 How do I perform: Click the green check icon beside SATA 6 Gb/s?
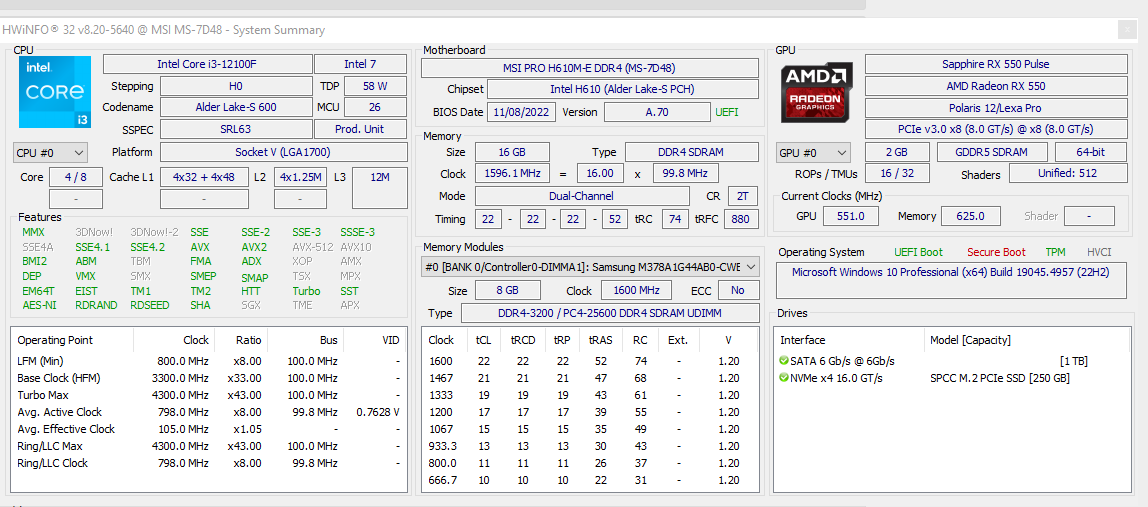tap(784, 360)
